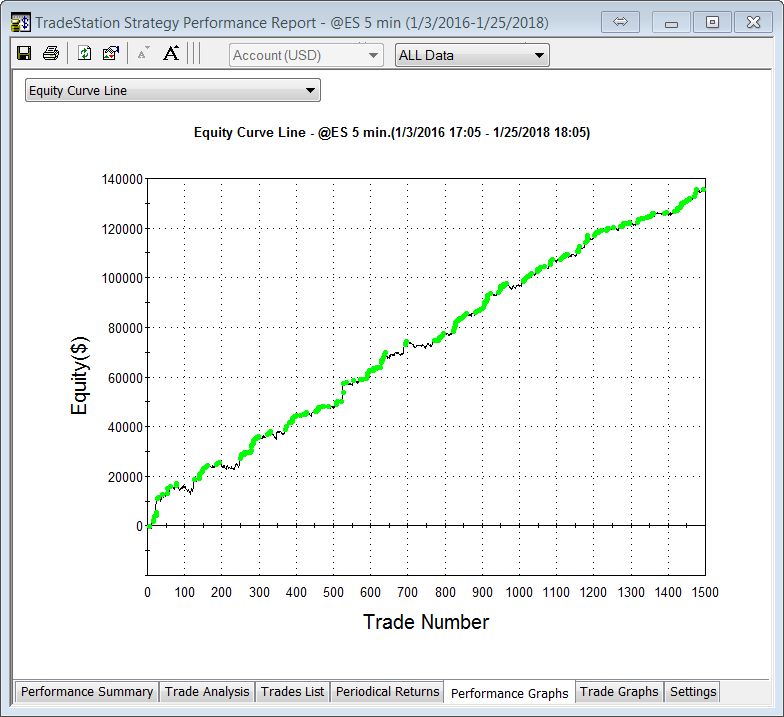Click the TradeStation app icon in title bar
Image resolution: width=784 pixels, height=717 pixels.
tap(19, 21)
